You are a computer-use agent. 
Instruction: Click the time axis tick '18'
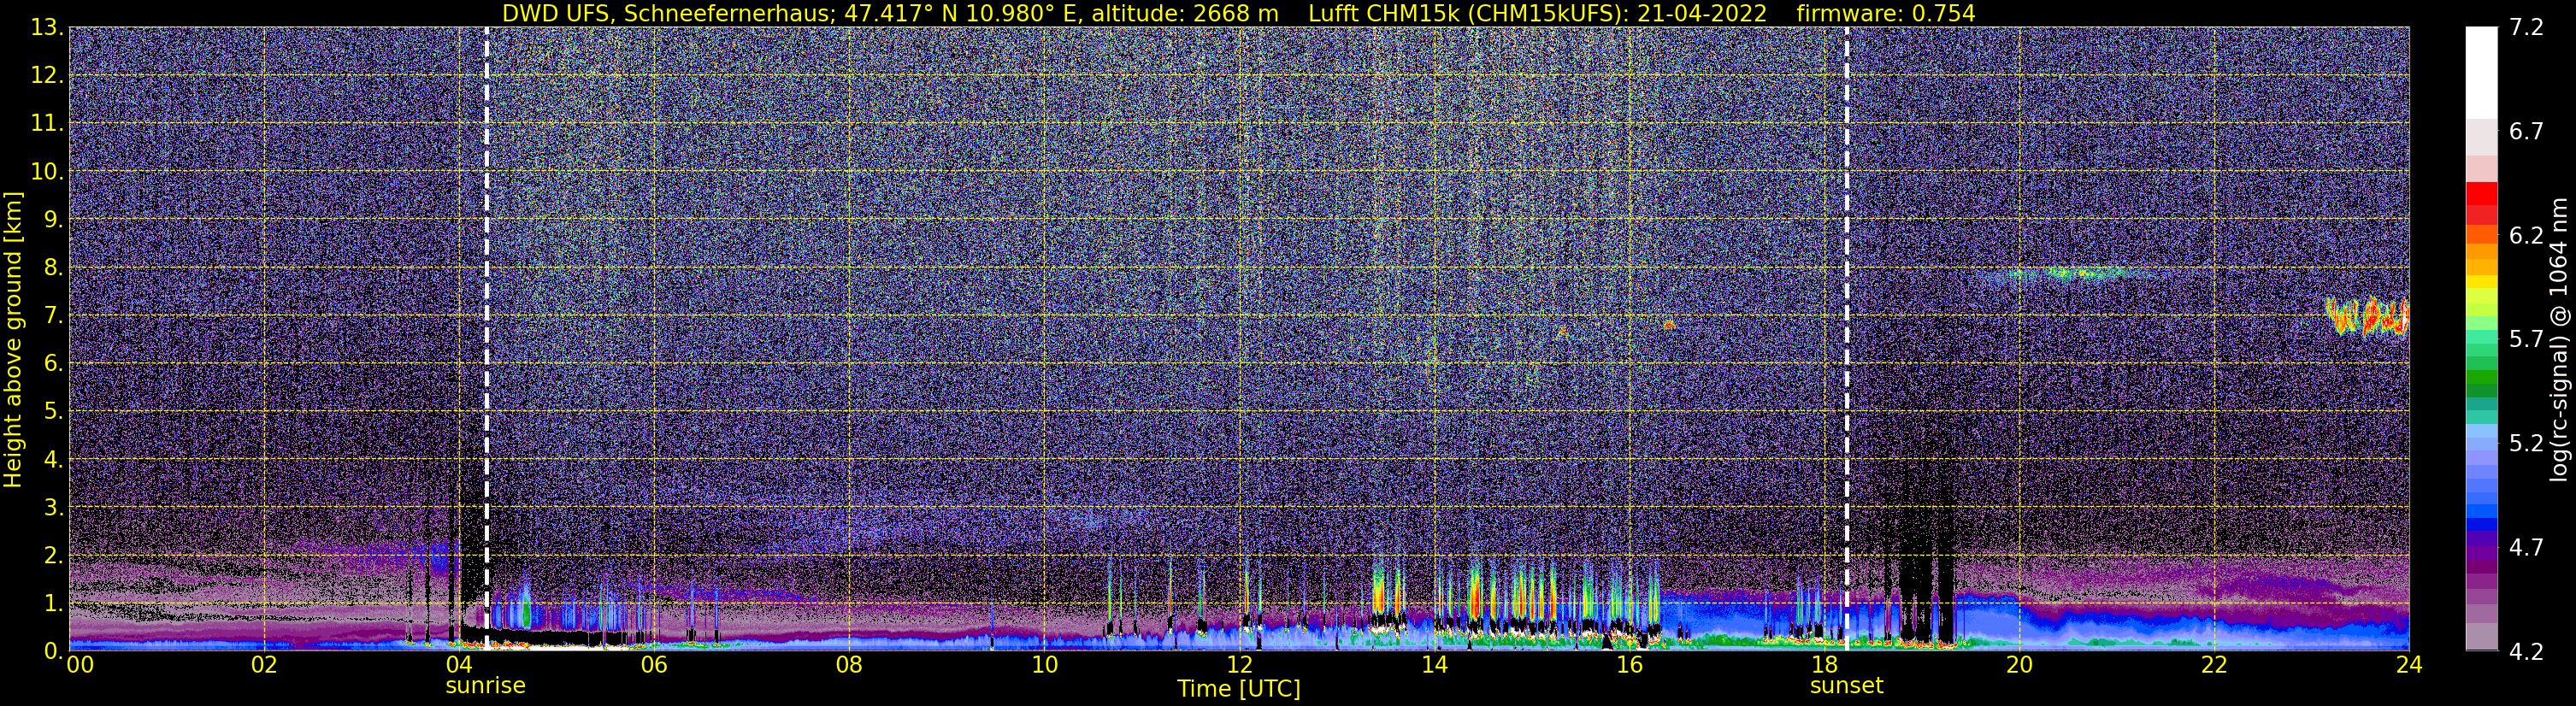(x=1824, y=666)
